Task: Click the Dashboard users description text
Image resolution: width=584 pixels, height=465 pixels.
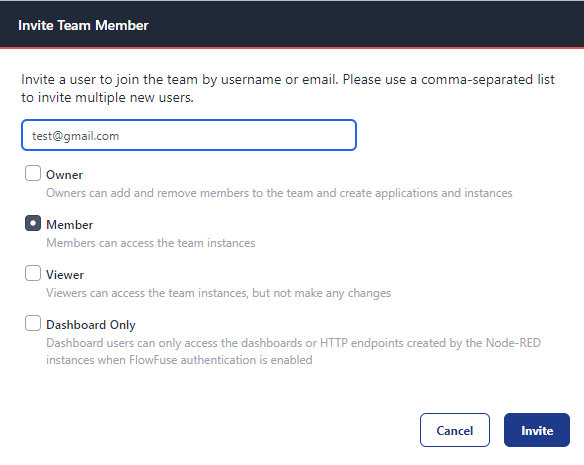Action: pyautogui.click(x=293, y=351)
